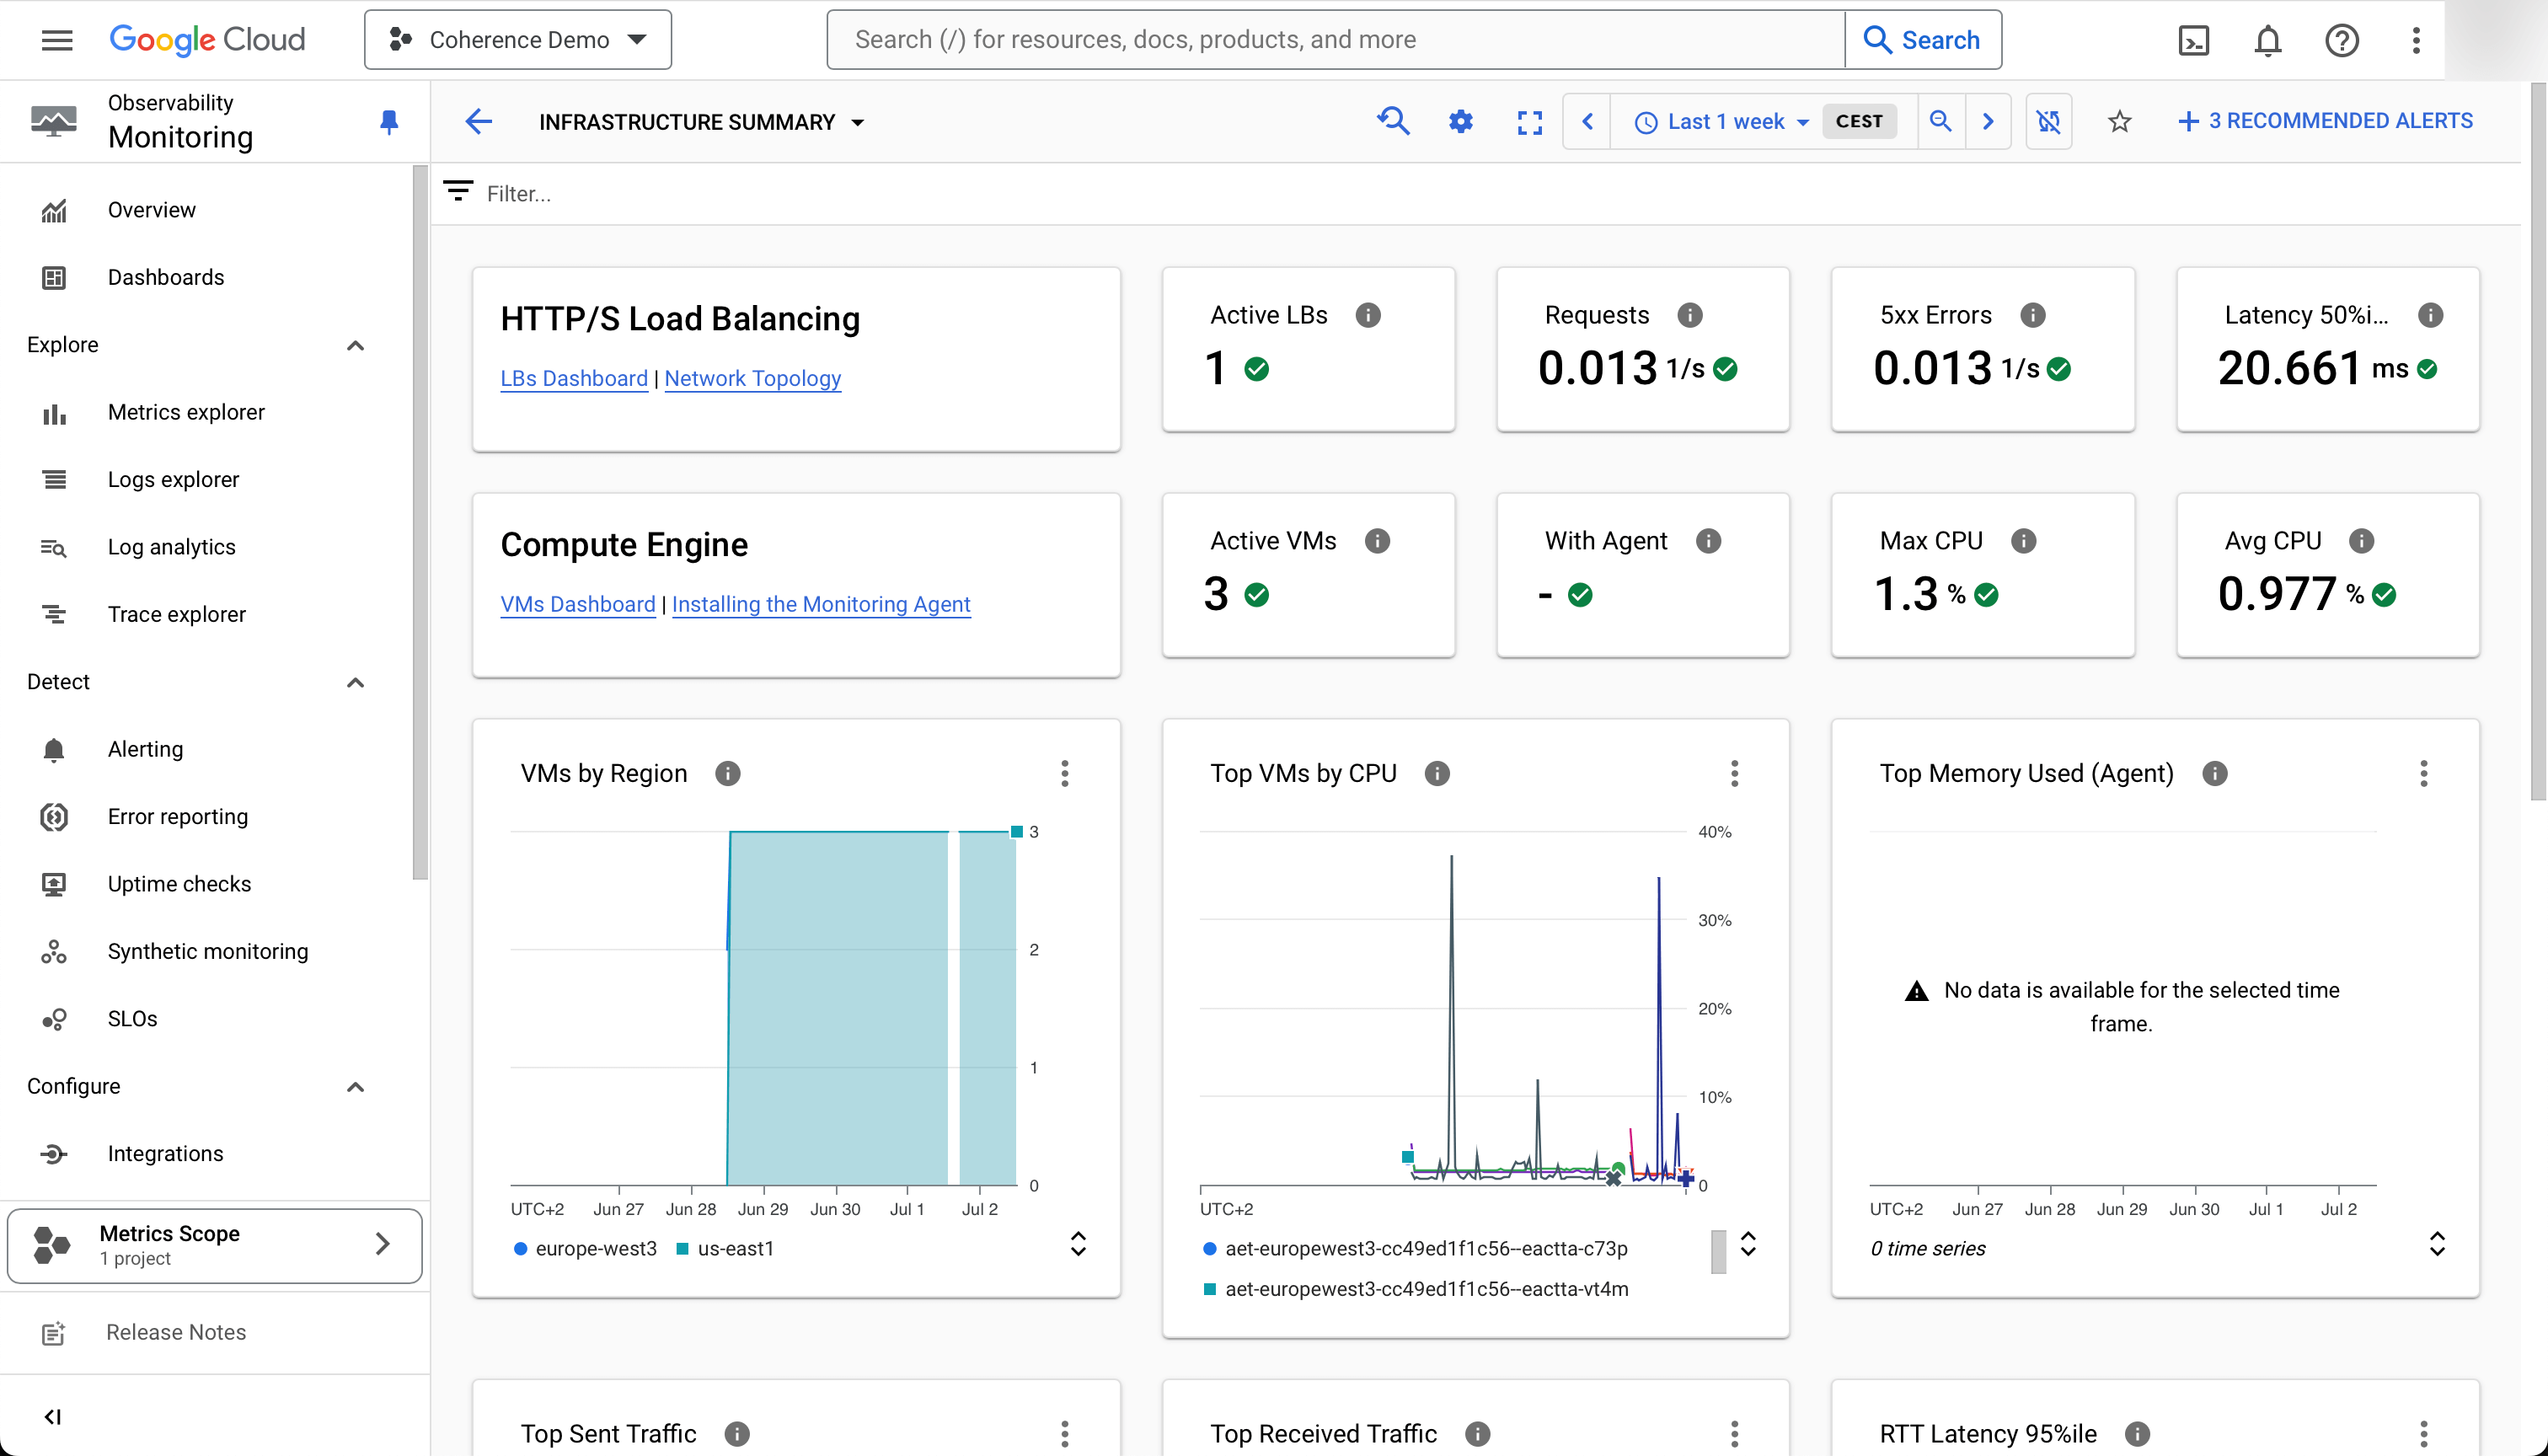Toggle us-east1 legend series
Viewport: 2548px width, 1456px height.
tap(726, 1248)
